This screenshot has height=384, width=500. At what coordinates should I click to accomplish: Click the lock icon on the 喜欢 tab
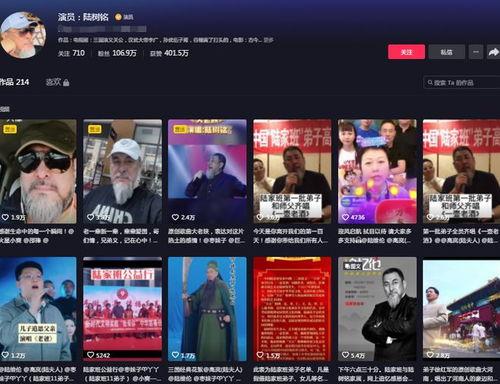tap(66, 82)
